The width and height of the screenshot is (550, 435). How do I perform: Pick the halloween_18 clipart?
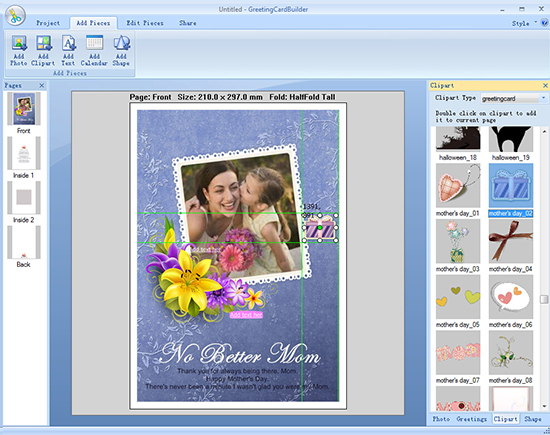458,139
